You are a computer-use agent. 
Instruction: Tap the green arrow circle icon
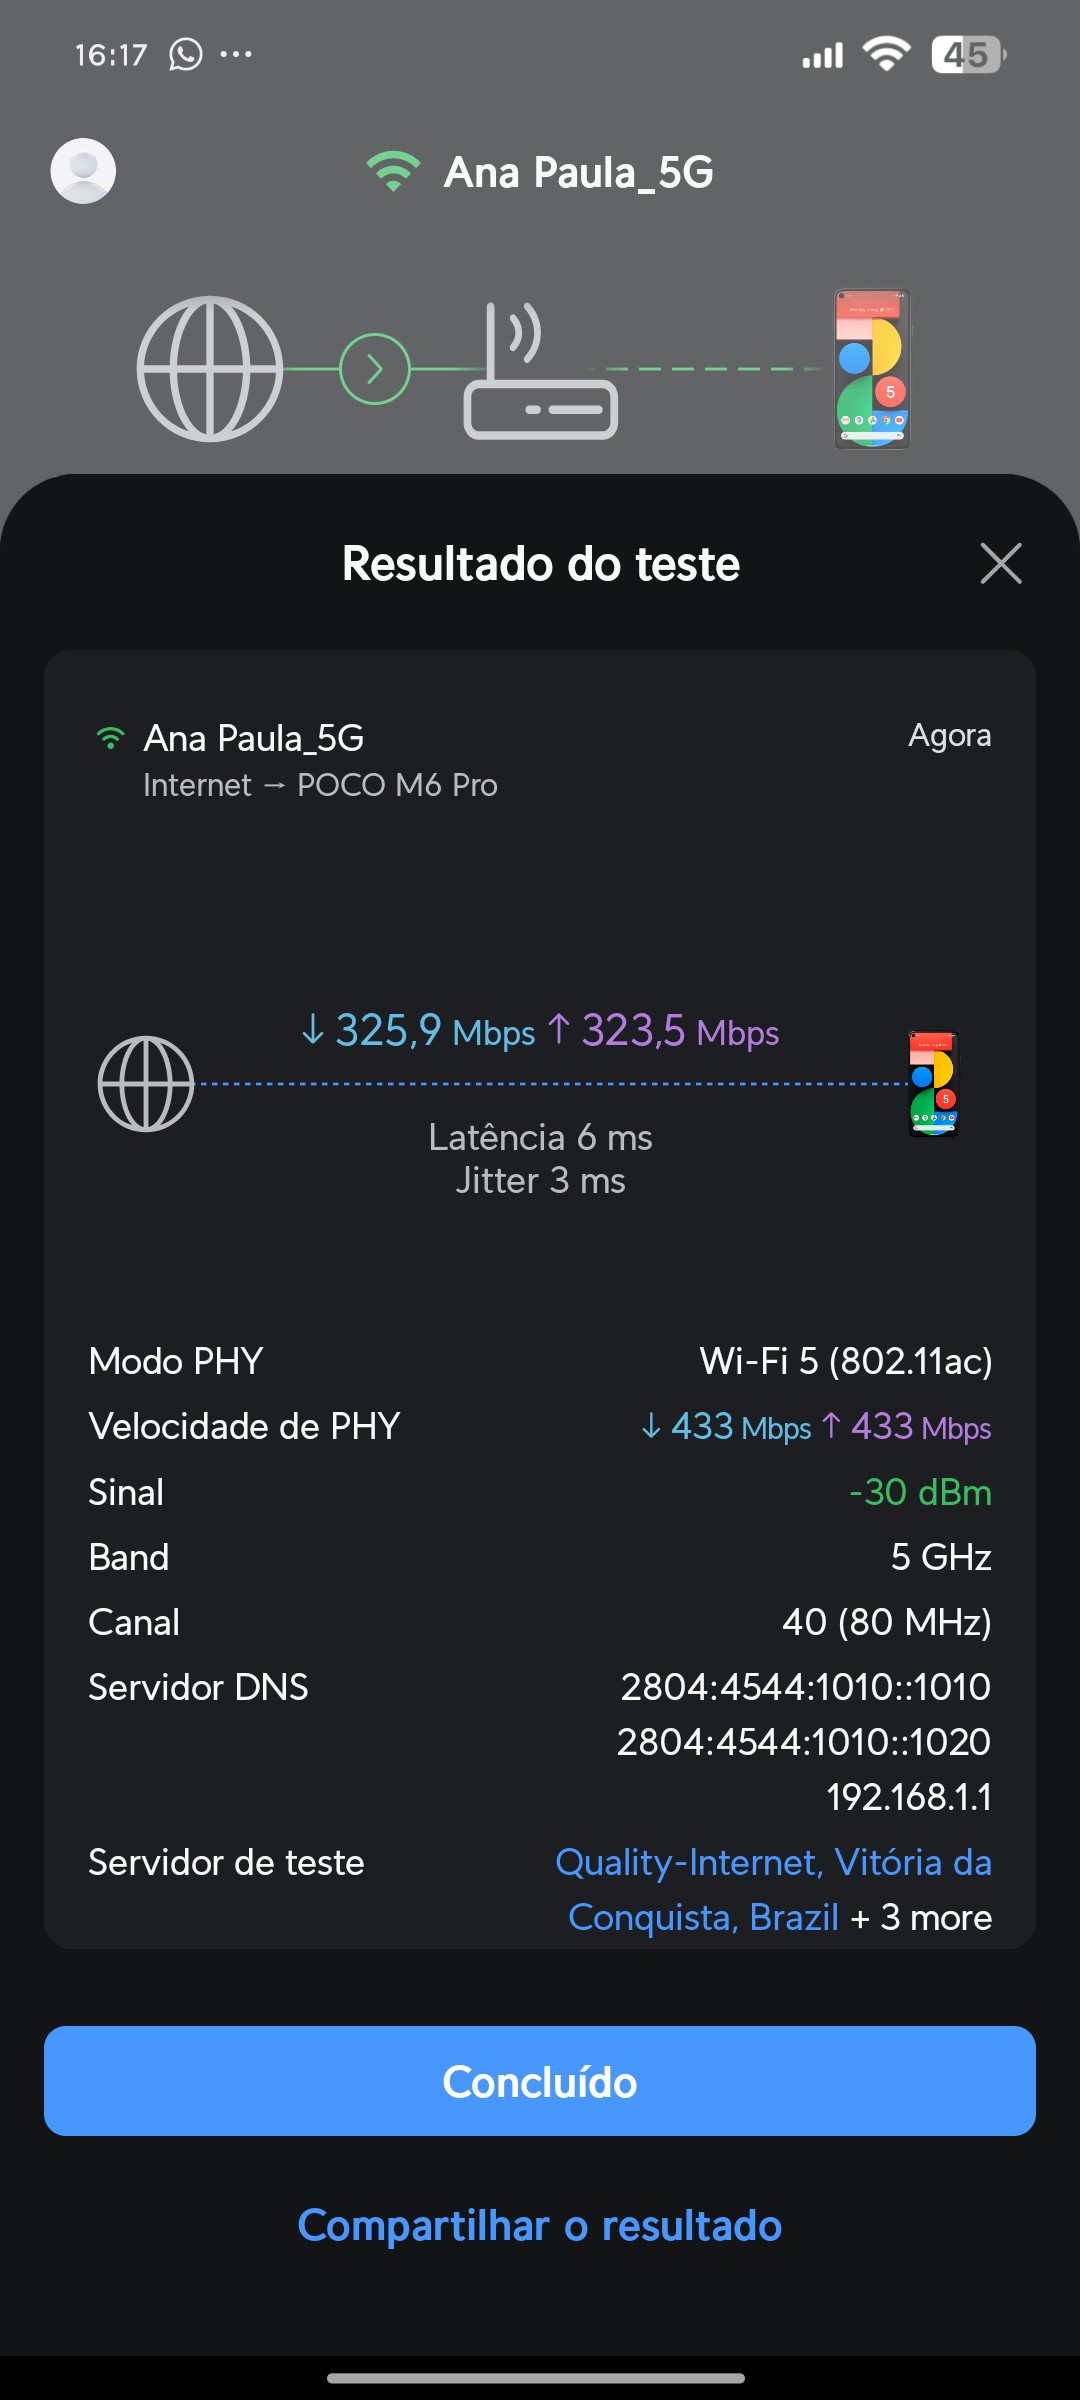[375, 369]
